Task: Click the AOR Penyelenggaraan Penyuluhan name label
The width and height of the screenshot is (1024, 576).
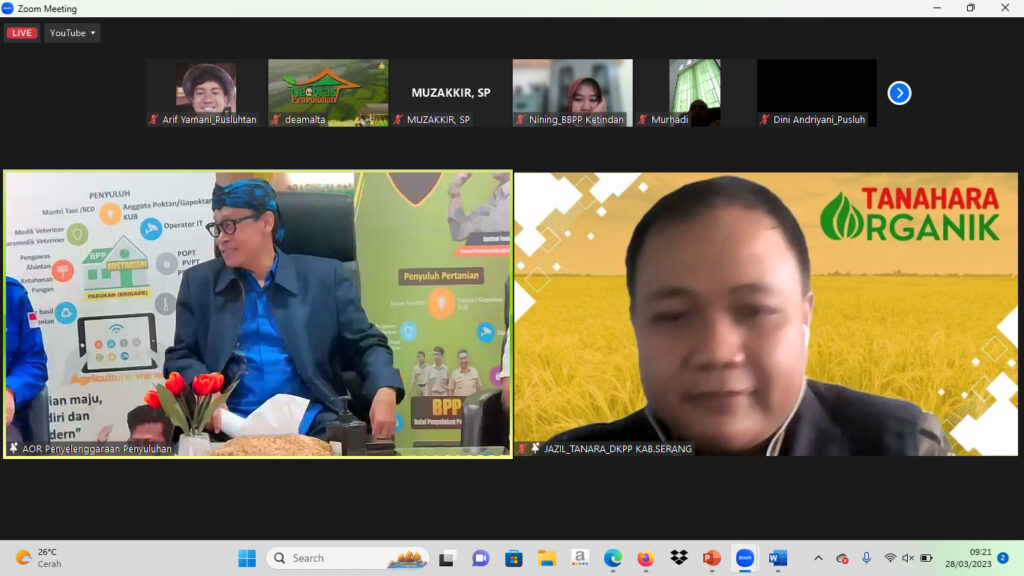Action: tap(97, 449)
